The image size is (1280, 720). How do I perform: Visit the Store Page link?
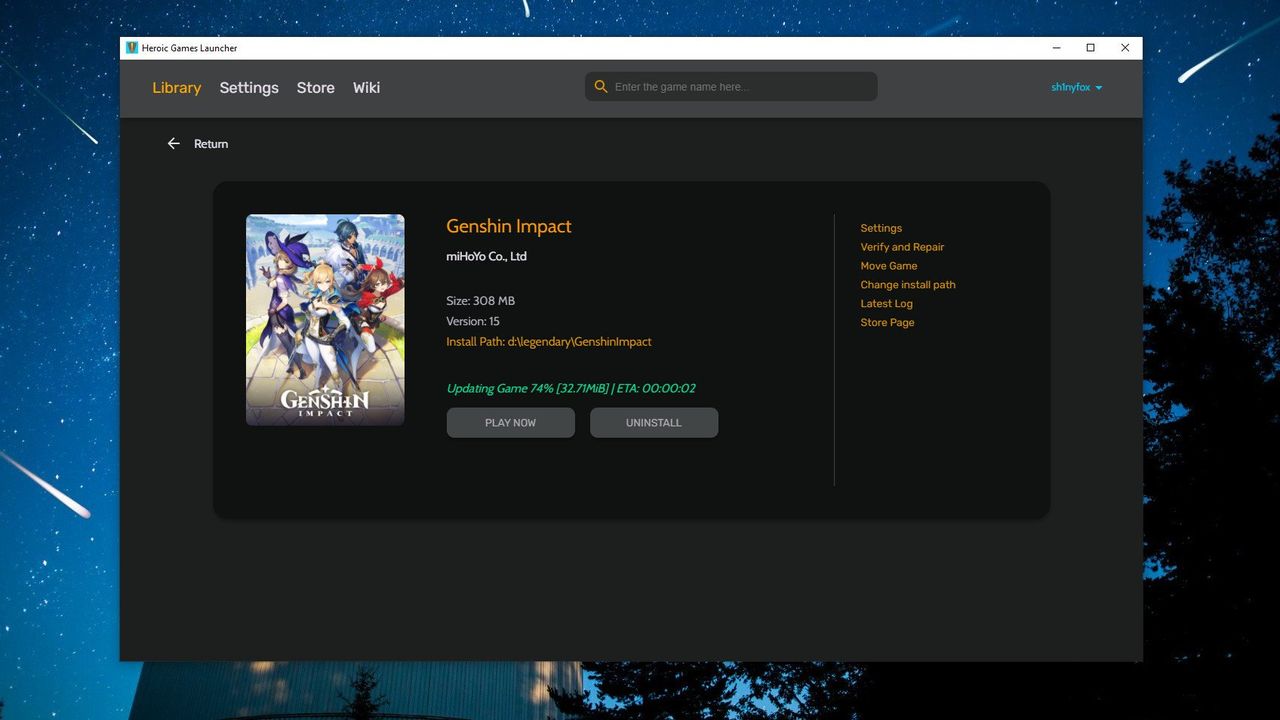click(888, 323)
